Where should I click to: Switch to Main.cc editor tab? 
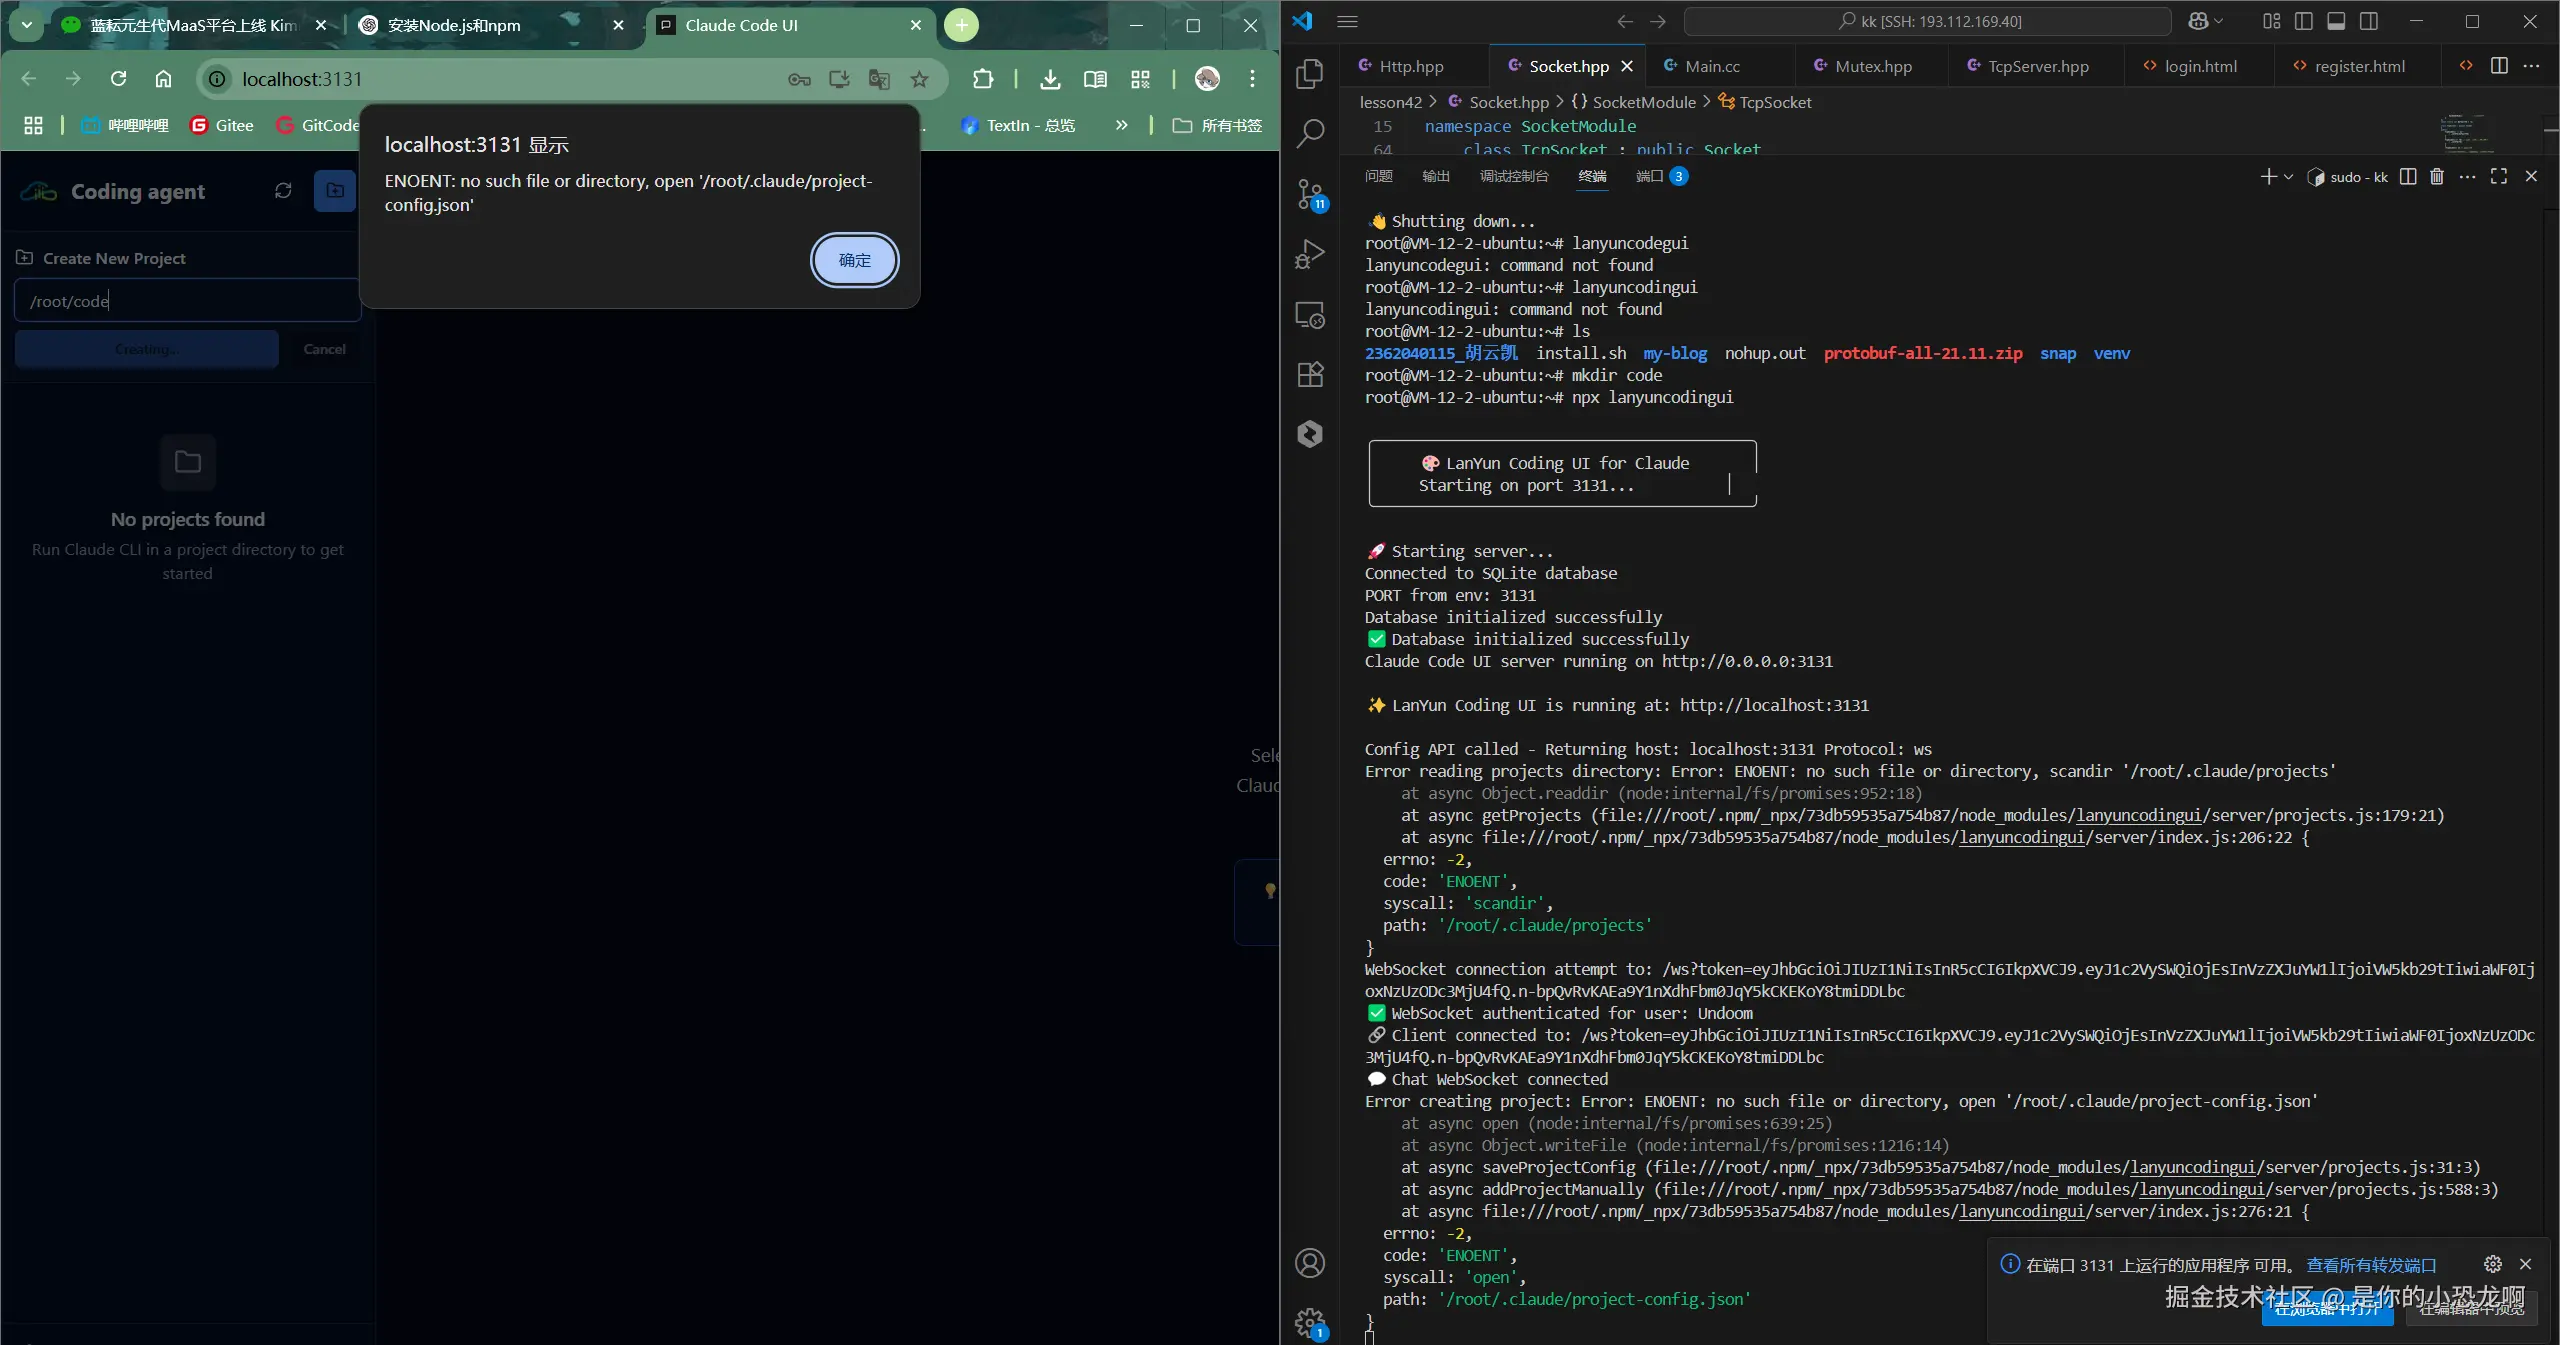[1711, 66]
